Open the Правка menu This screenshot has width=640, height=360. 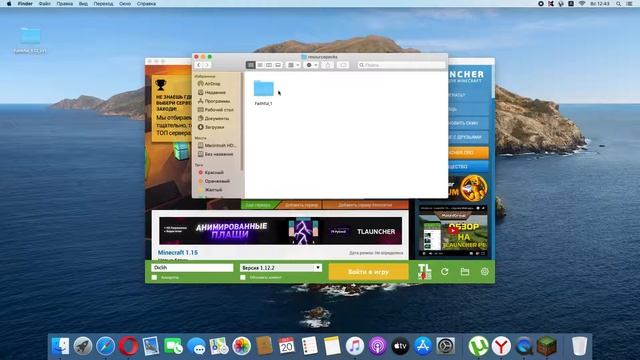tap(64, 4)
